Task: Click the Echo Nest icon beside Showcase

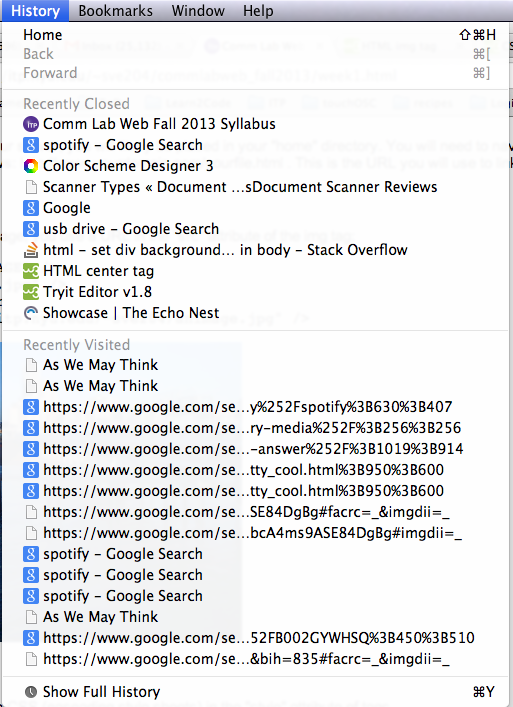Action: 31,313
